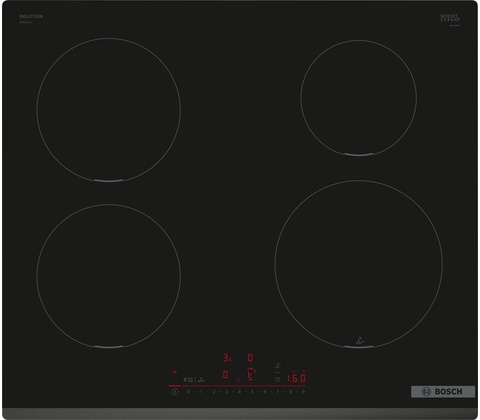The image size is (480, 420).
Task: Click the rear left cooking zone ring
Action: coord(109,110)
